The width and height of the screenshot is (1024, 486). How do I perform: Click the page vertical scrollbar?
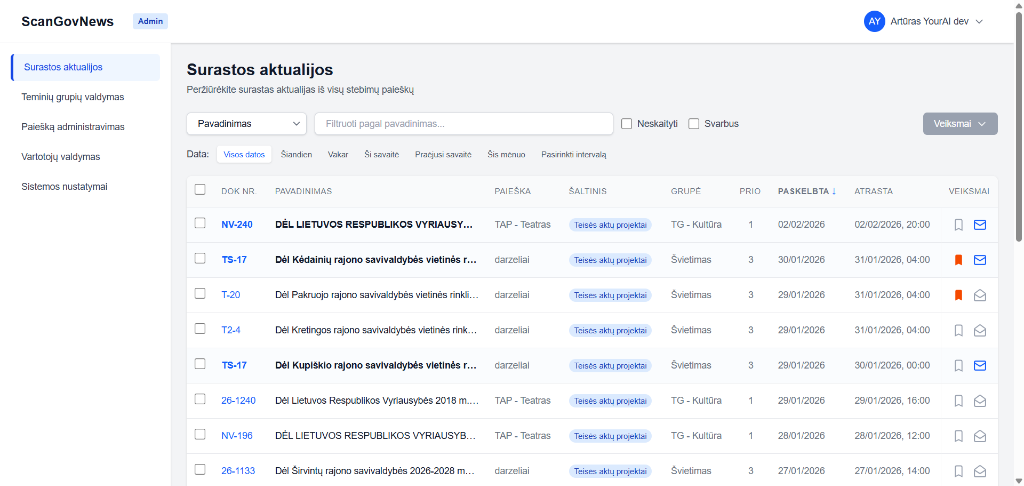pos(1019,127)
